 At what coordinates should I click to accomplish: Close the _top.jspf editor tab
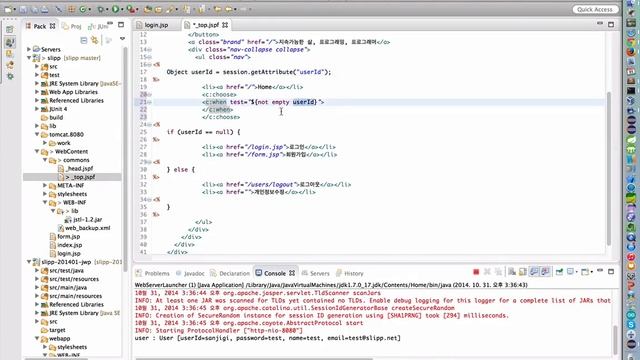[x=224, y=25]
